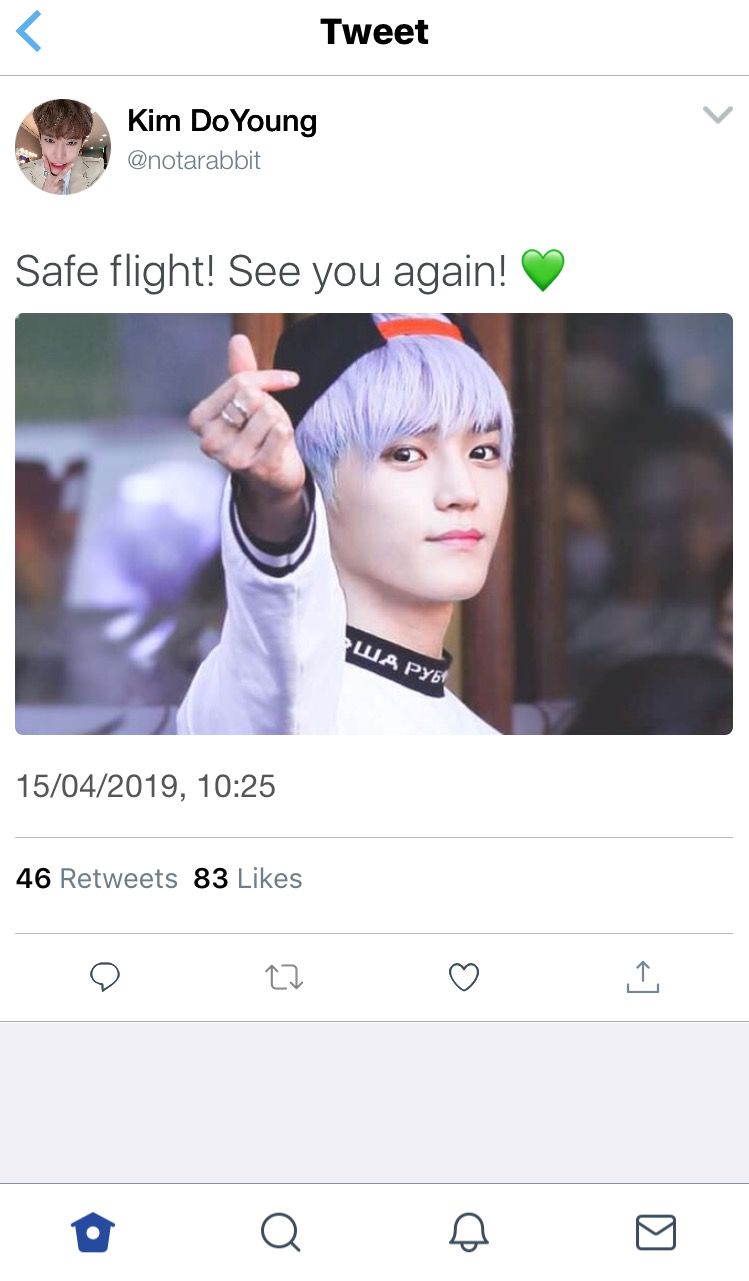Open the Messages envelope tab
The image size is (749, 1281).
click(x=656, y=1232)
